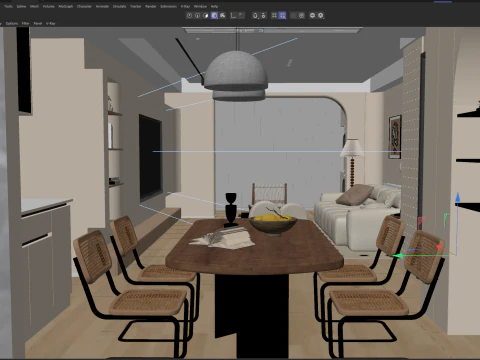The width and height of the screenshot is (480, 360).
Task: Click the red axis handle on the gizmo
Action: pos(439,247)
